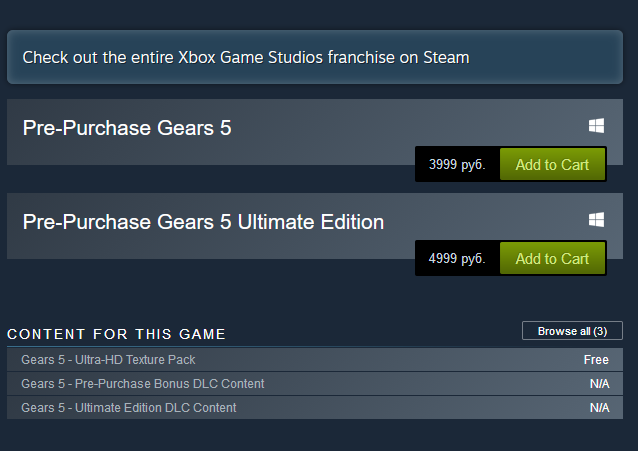This screenshot has width=638, height=451.
Task: Click Content For This Game section header
Action: [x=117, y=334]
